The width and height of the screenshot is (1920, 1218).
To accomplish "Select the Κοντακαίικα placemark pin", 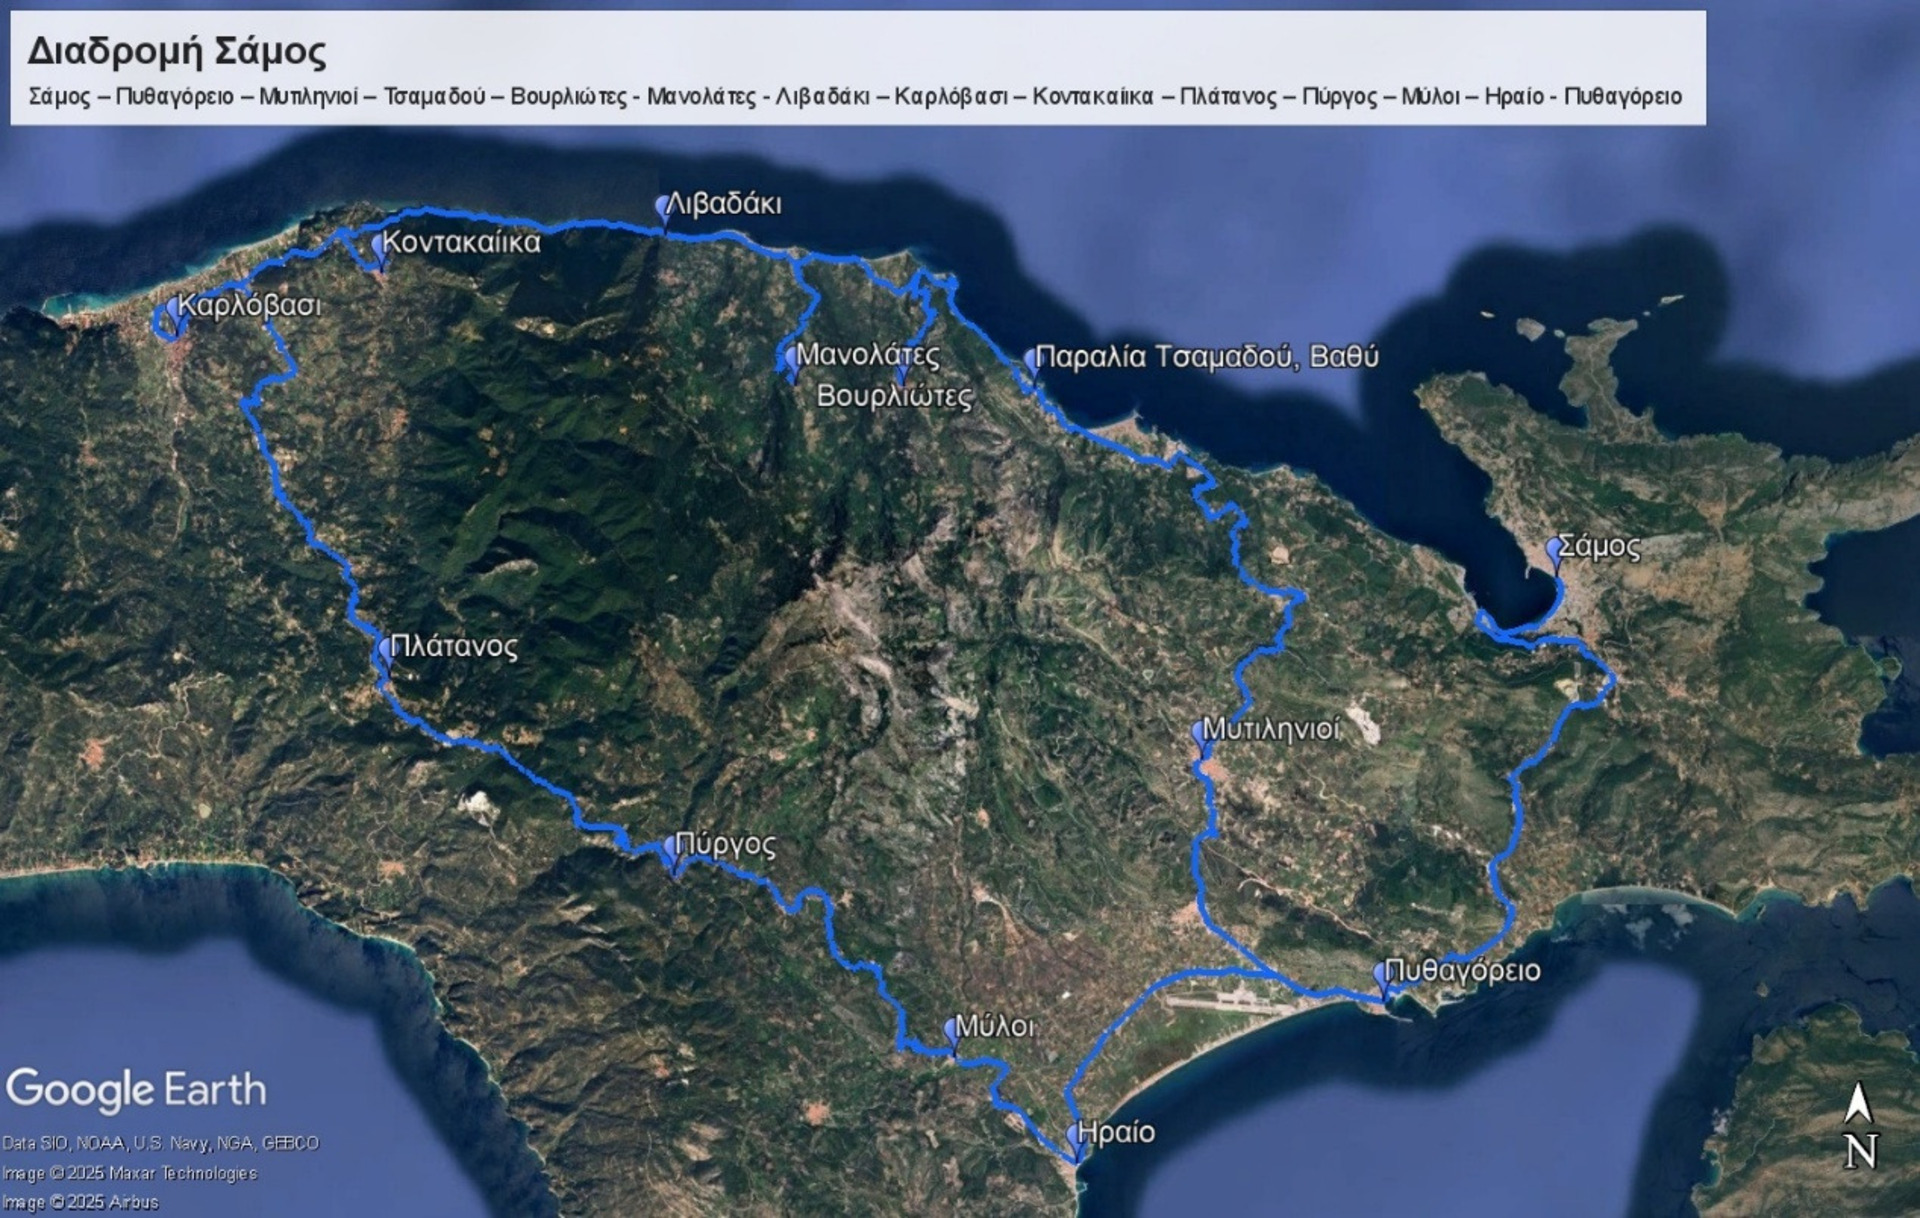I will coord(379,246).
